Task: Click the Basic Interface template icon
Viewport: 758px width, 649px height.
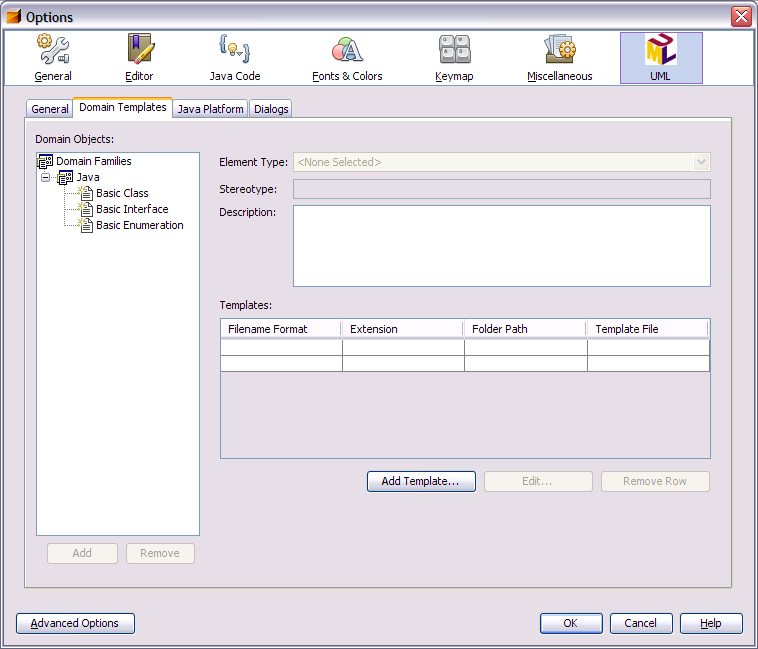Action: point(86,209)
